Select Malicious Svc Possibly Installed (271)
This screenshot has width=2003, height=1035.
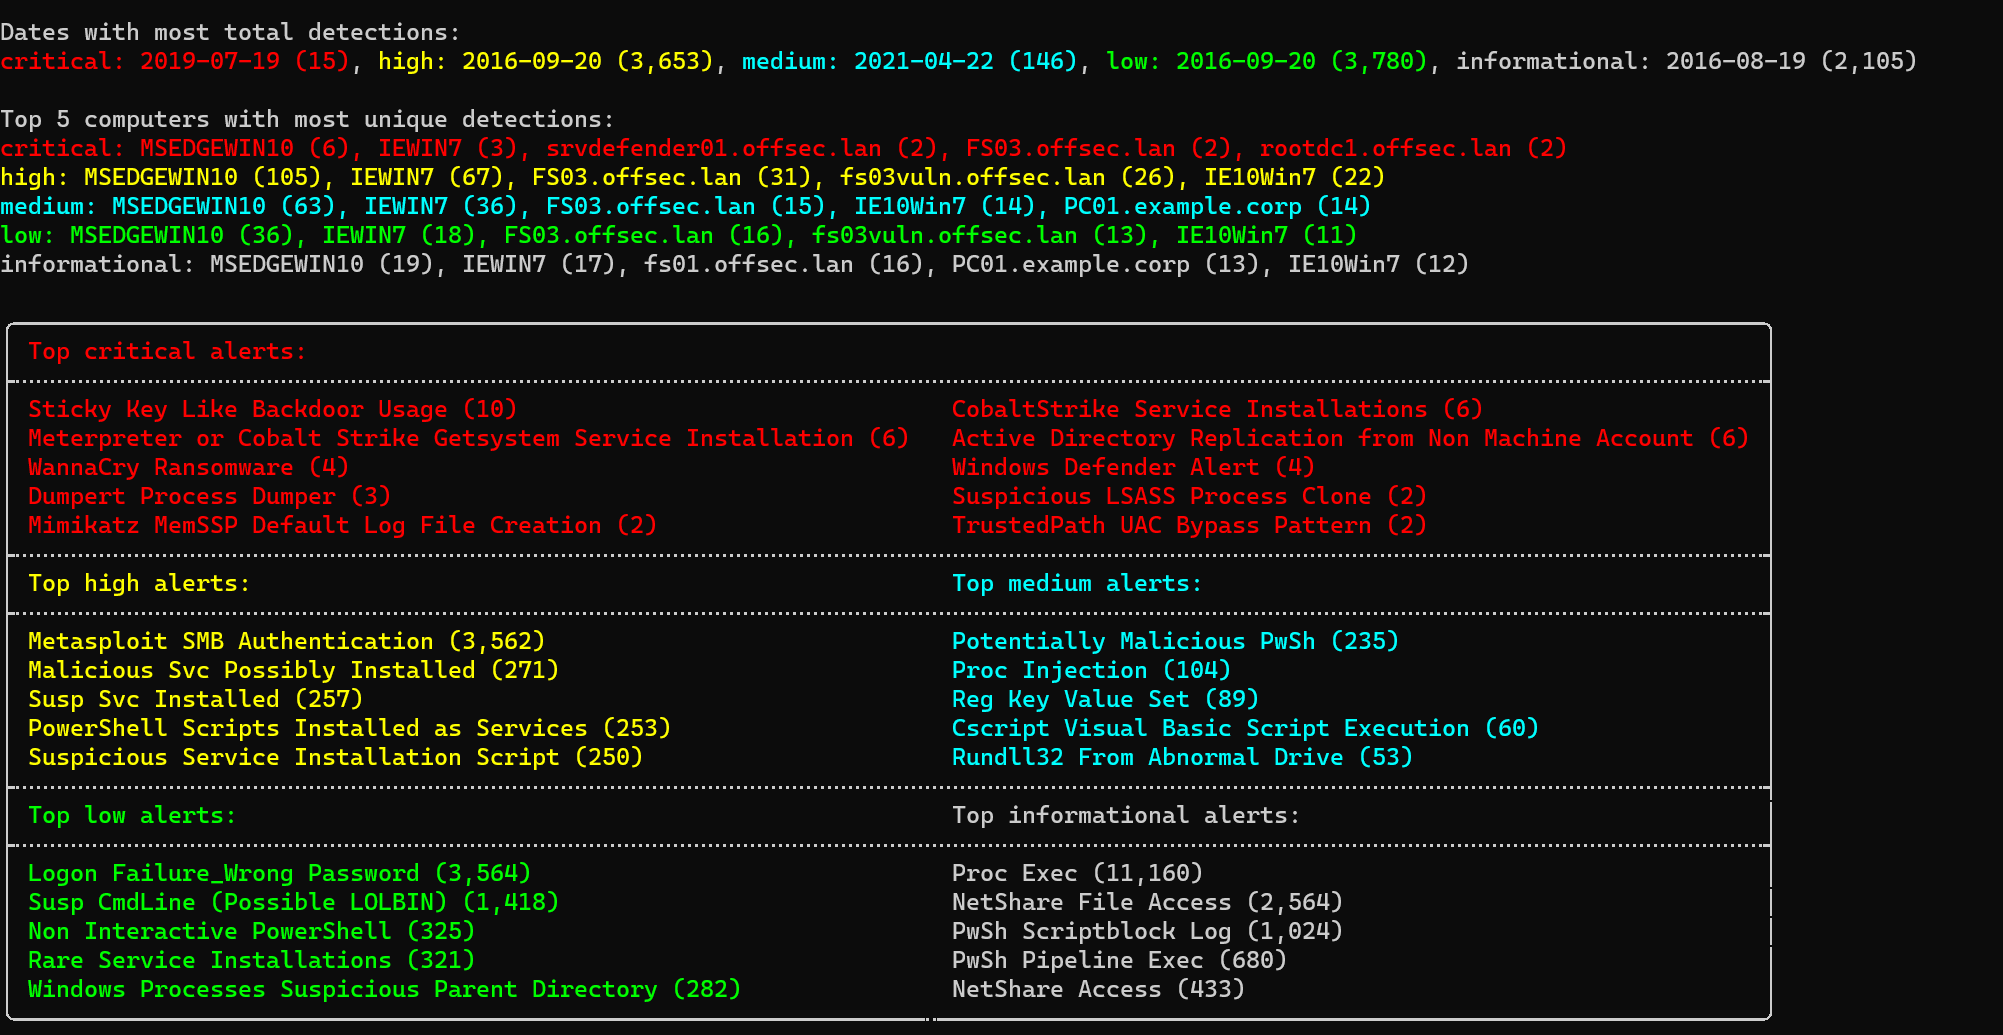pos(293,670)
